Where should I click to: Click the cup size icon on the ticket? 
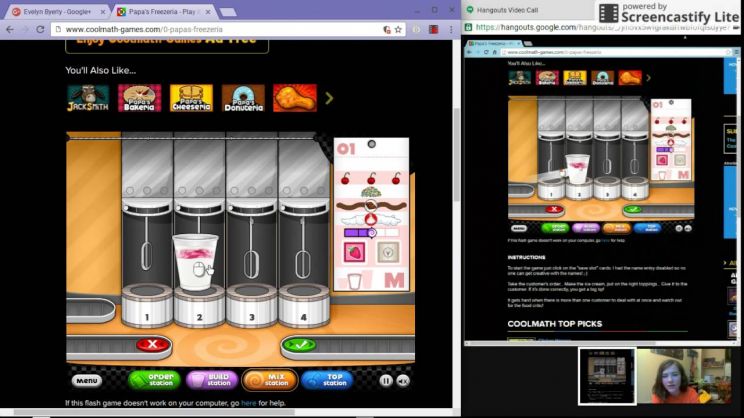tap(354, 280)
